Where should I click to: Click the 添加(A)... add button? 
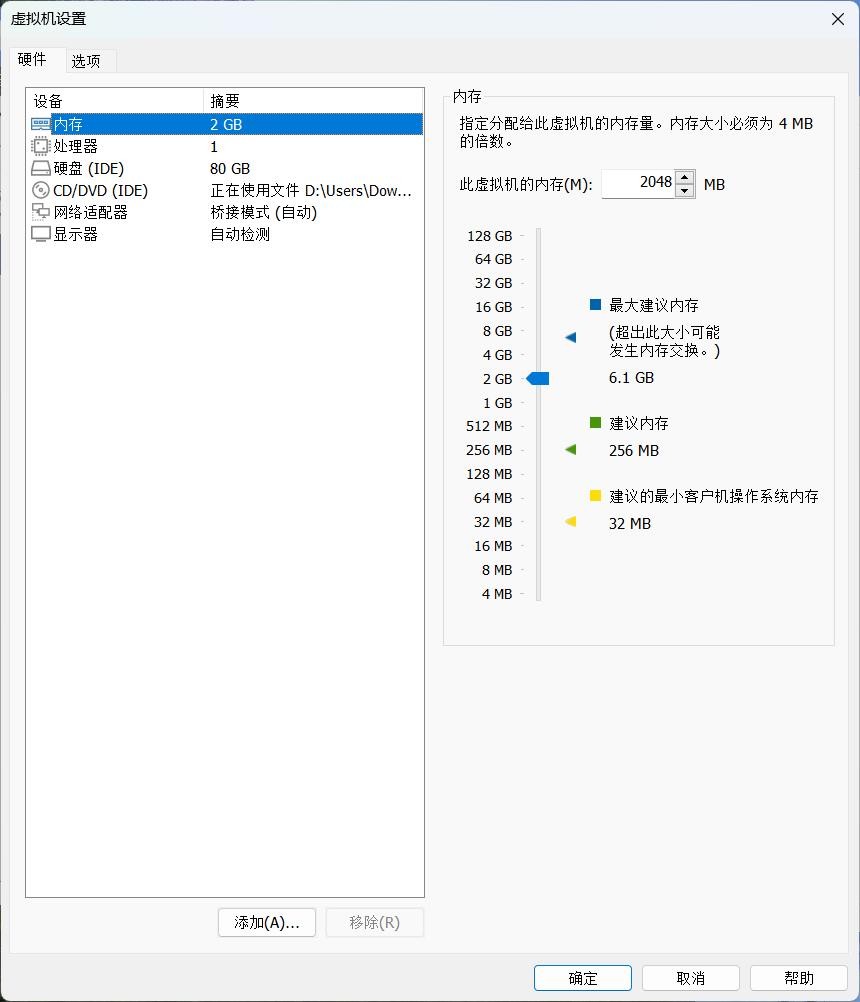[x=267, y=923]
